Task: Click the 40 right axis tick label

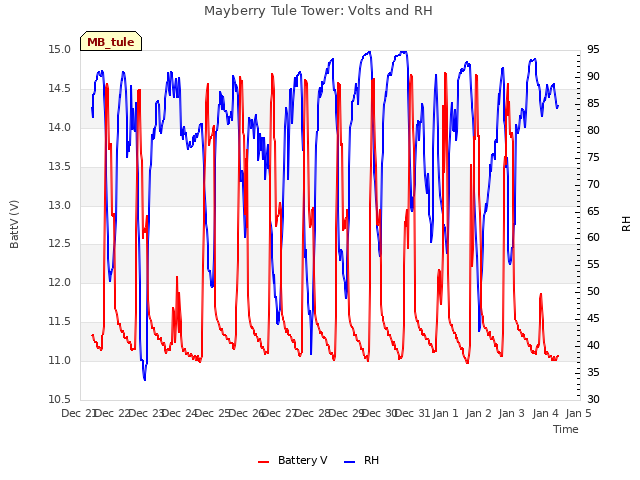Action: pyautogui.click(x=593, y=345)
